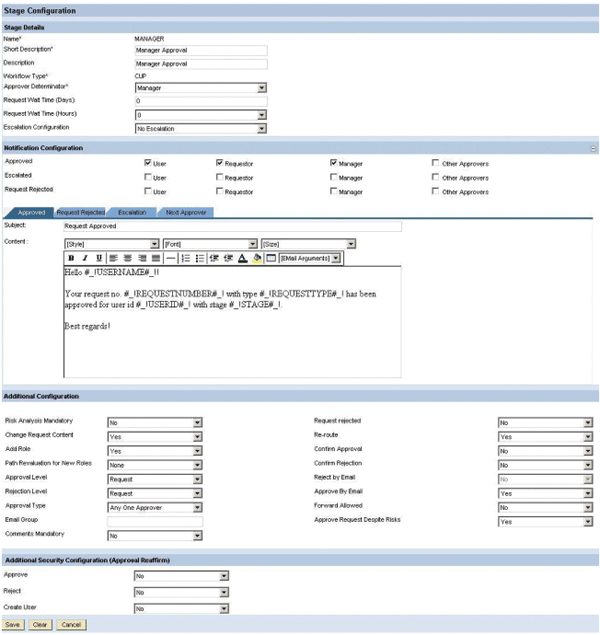Screen dimensions: 600x635
Task: Tick Request Rejected Manager checkbox
Action: click(x=333, y=191)
